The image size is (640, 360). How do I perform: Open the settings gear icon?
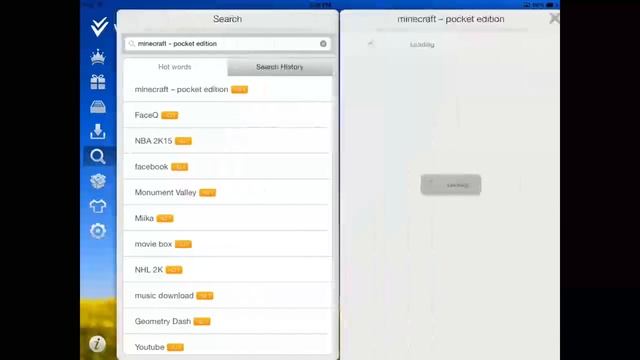click(98, 231)
